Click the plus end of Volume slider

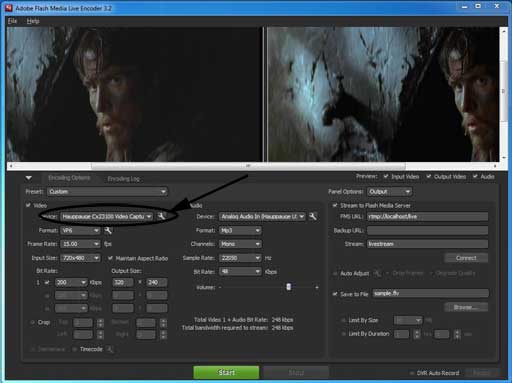click(317, 287)
